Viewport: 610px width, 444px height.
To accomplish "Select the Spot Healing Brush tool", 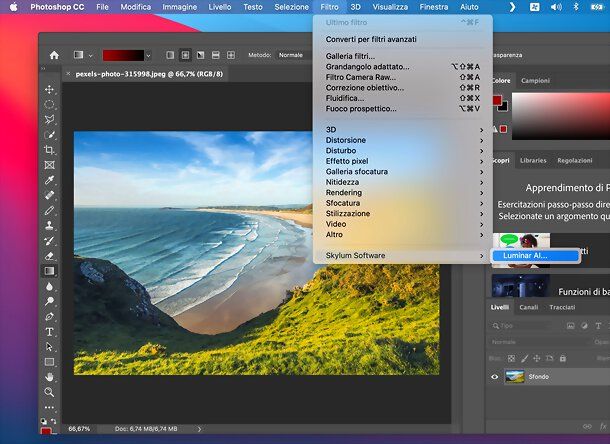I will coord(49,195).
